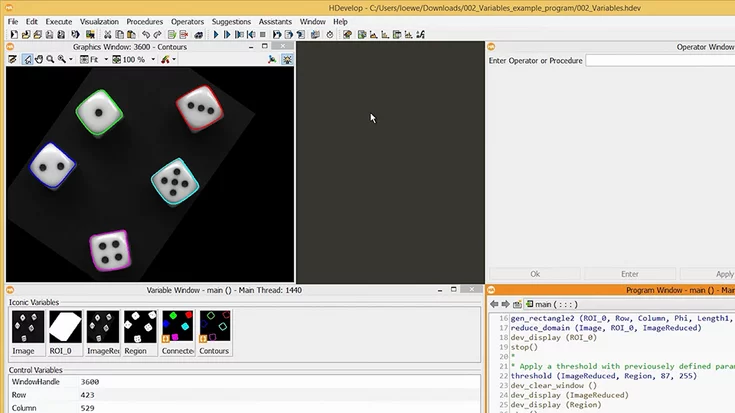
Task: Click the Enter button in Operator Window
Action: (630, 273)
